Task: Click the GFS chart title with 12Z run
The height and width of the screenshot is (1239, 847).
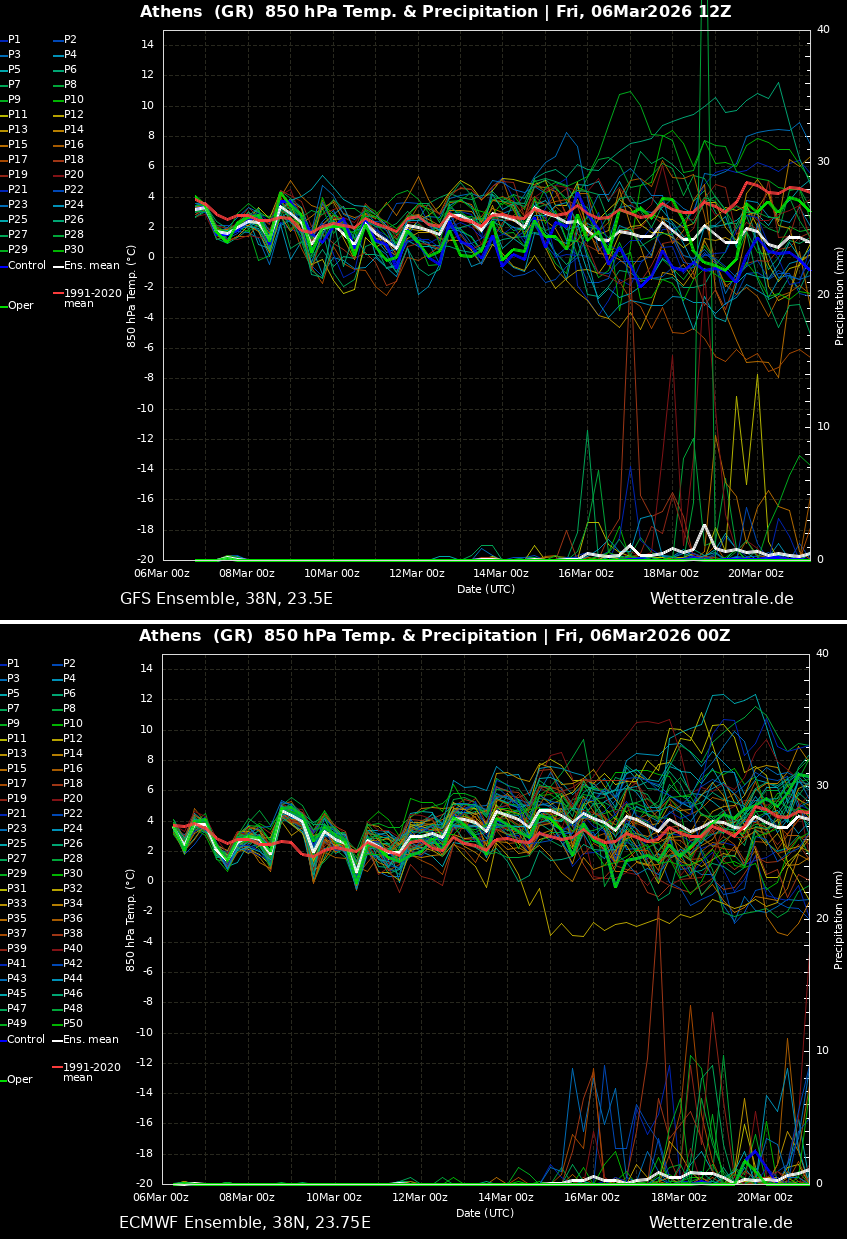Action: [x=435, y=12]
